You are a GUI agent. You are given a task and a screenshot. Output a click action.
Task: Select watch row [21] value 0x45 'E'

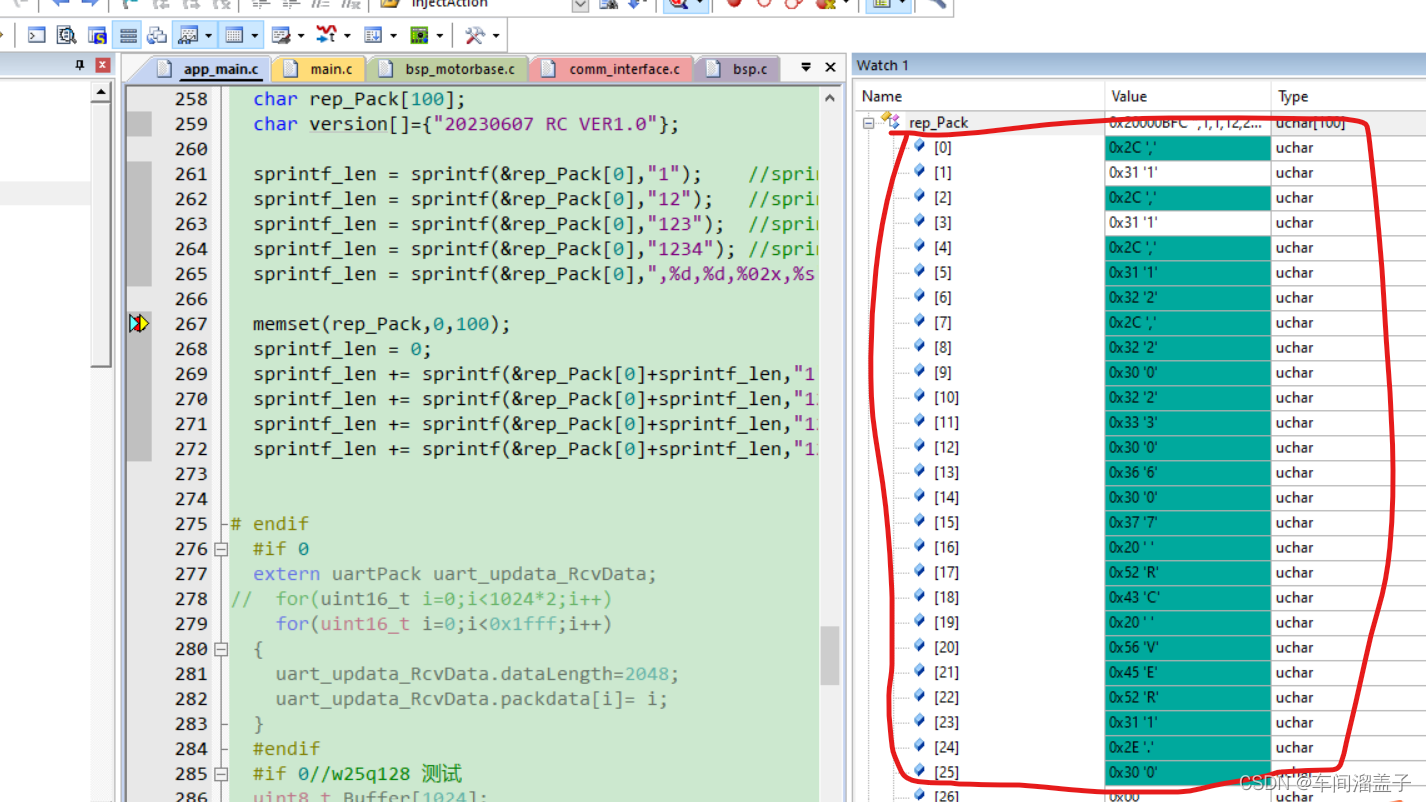point(1188,673)
